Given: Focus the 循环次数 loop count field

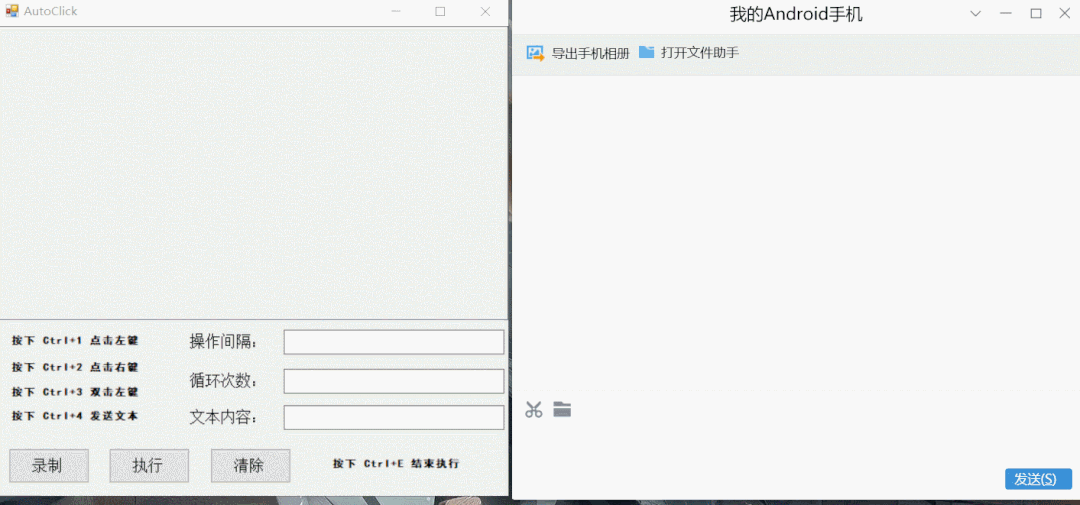Looking at the screenshot, I should point(394,381).
